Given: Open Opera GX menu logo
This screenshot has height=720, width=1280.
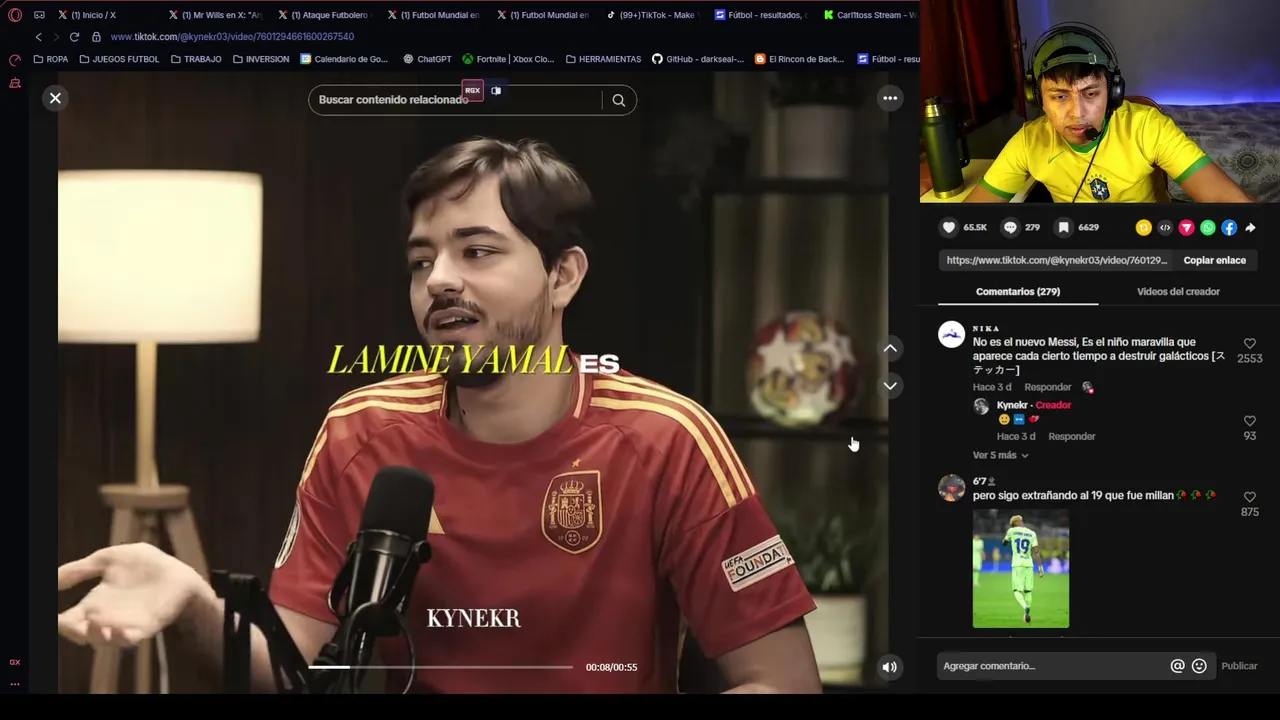Looking at the screenshot, I should pyautogui.click(x=15, y=15).
